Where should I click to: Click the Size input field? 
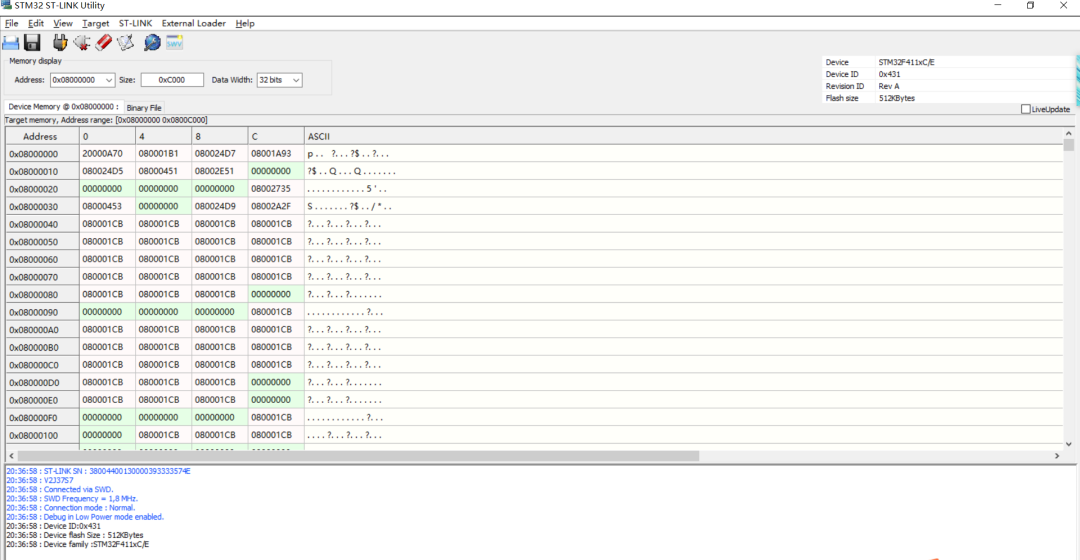click(x=172, y=80)
